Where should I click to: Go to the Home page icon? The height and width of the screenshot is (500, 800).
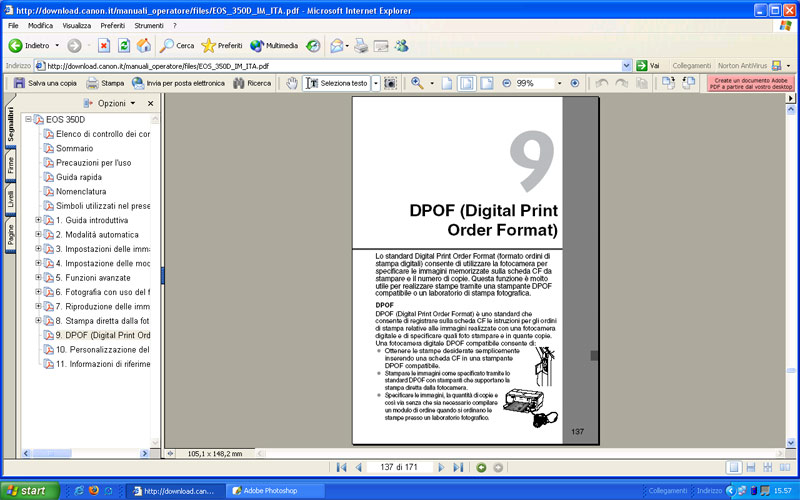coord(144,46)
